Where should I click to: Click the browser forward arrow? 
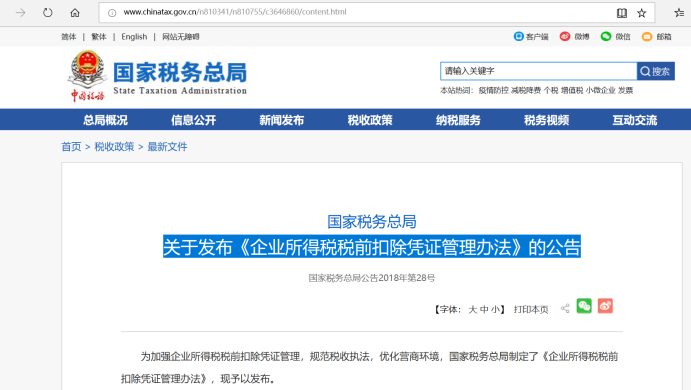tap(20, 12)
